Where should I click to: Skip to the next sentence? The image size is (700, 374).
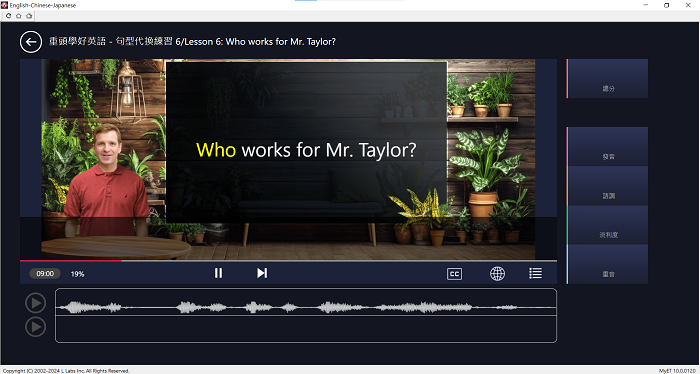[262, 273]
